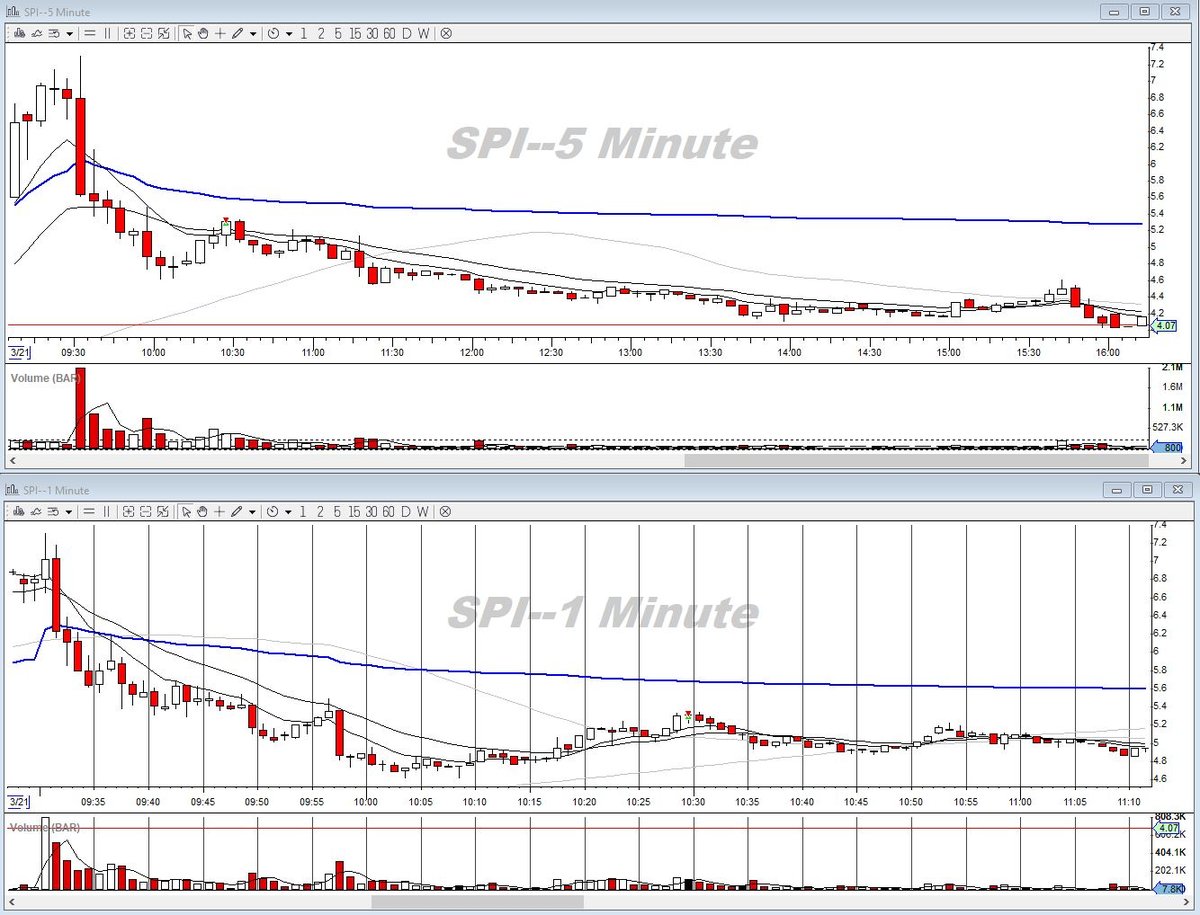Select the pointer tool in 5 Minute chart
The width and height of the screenshot is (1200, 915).
point(187,33)
